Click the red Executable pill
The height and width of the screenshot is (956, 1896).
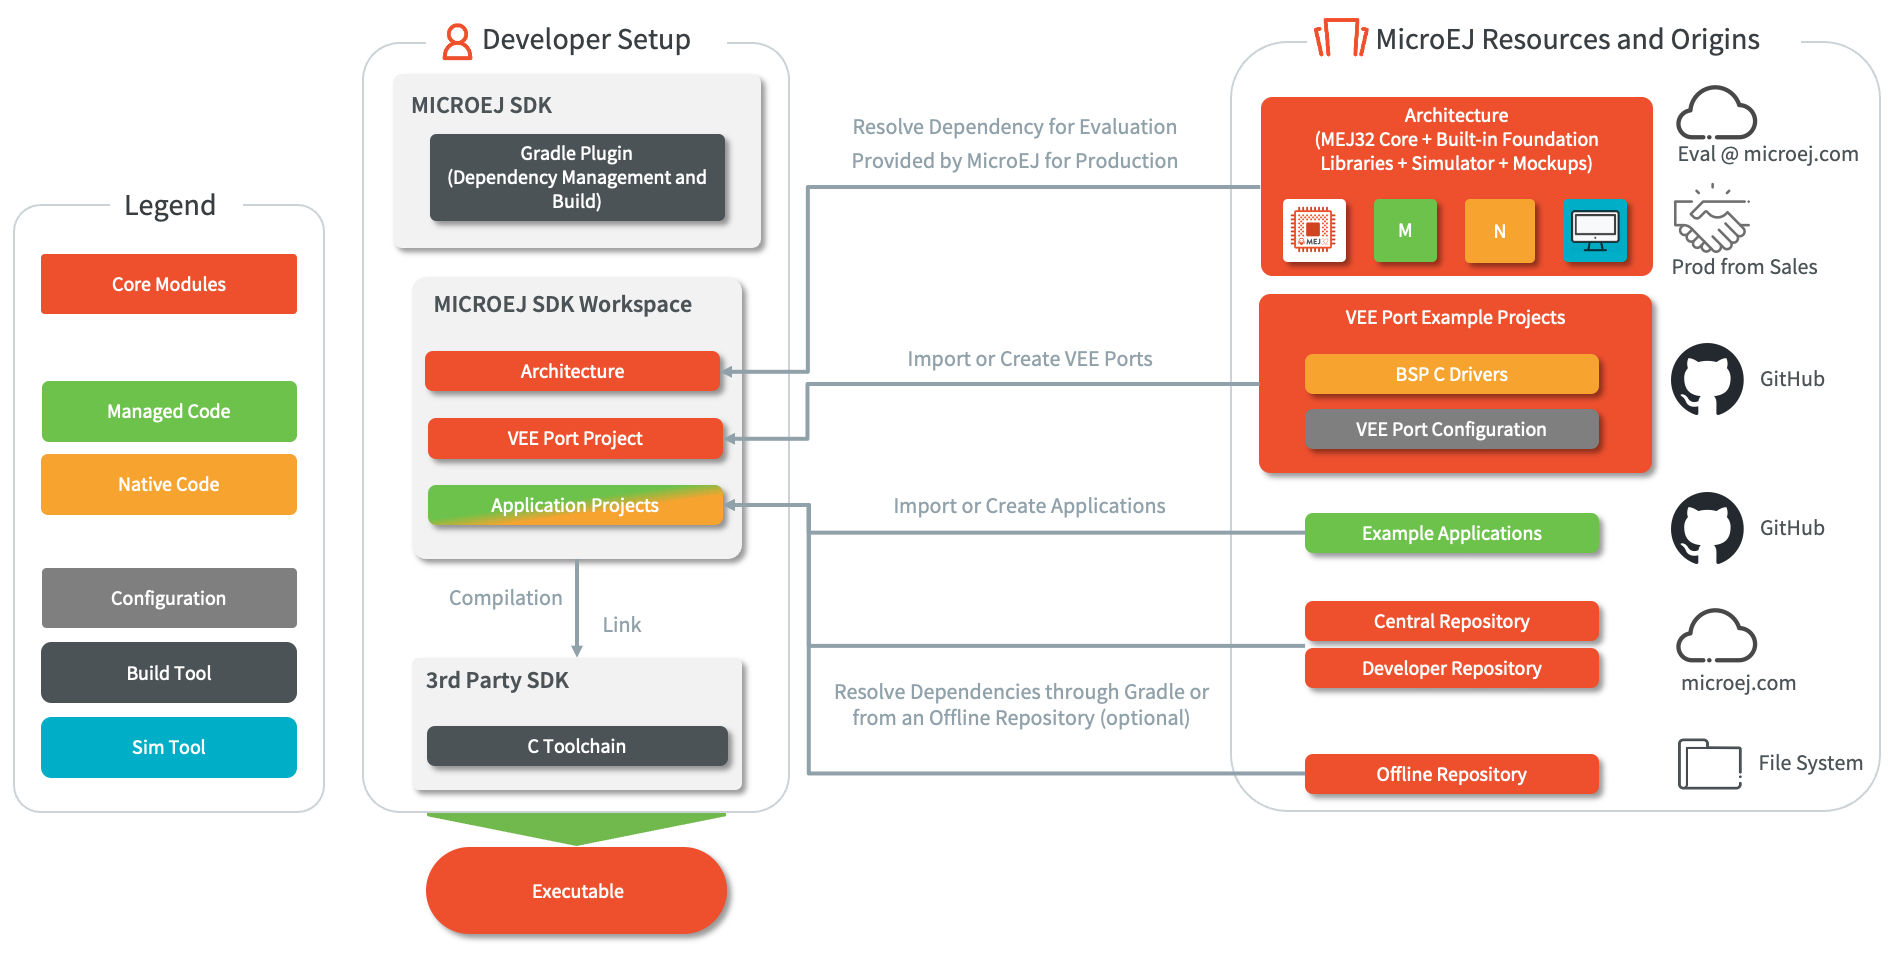(x=577, y=891)
